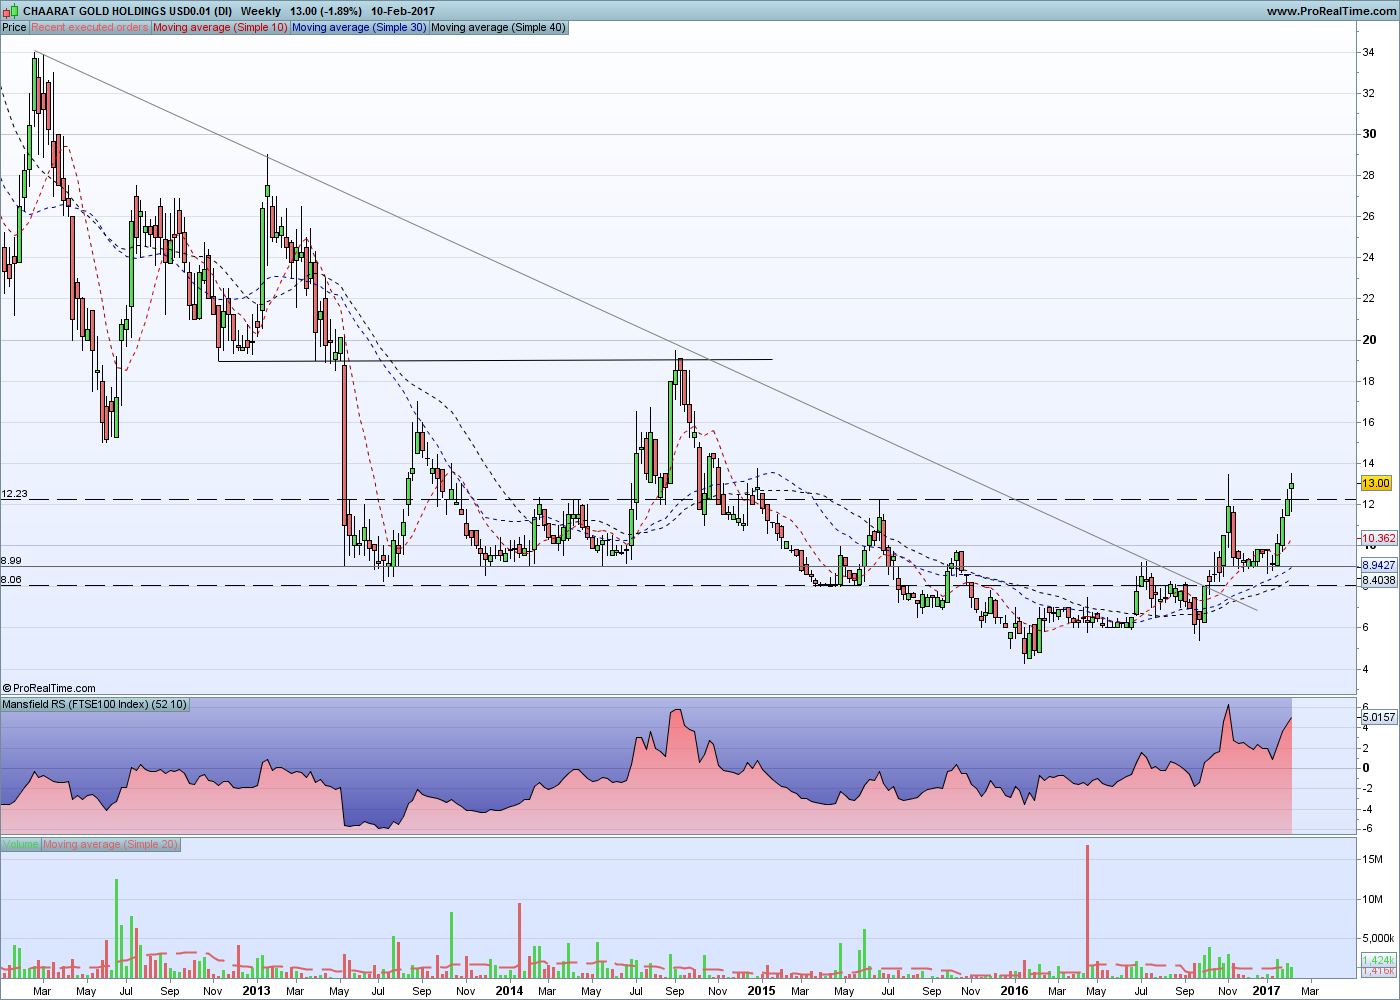
Task: Click the 5.0157 Mansfield RS value tag
Action: (1379, 717)
